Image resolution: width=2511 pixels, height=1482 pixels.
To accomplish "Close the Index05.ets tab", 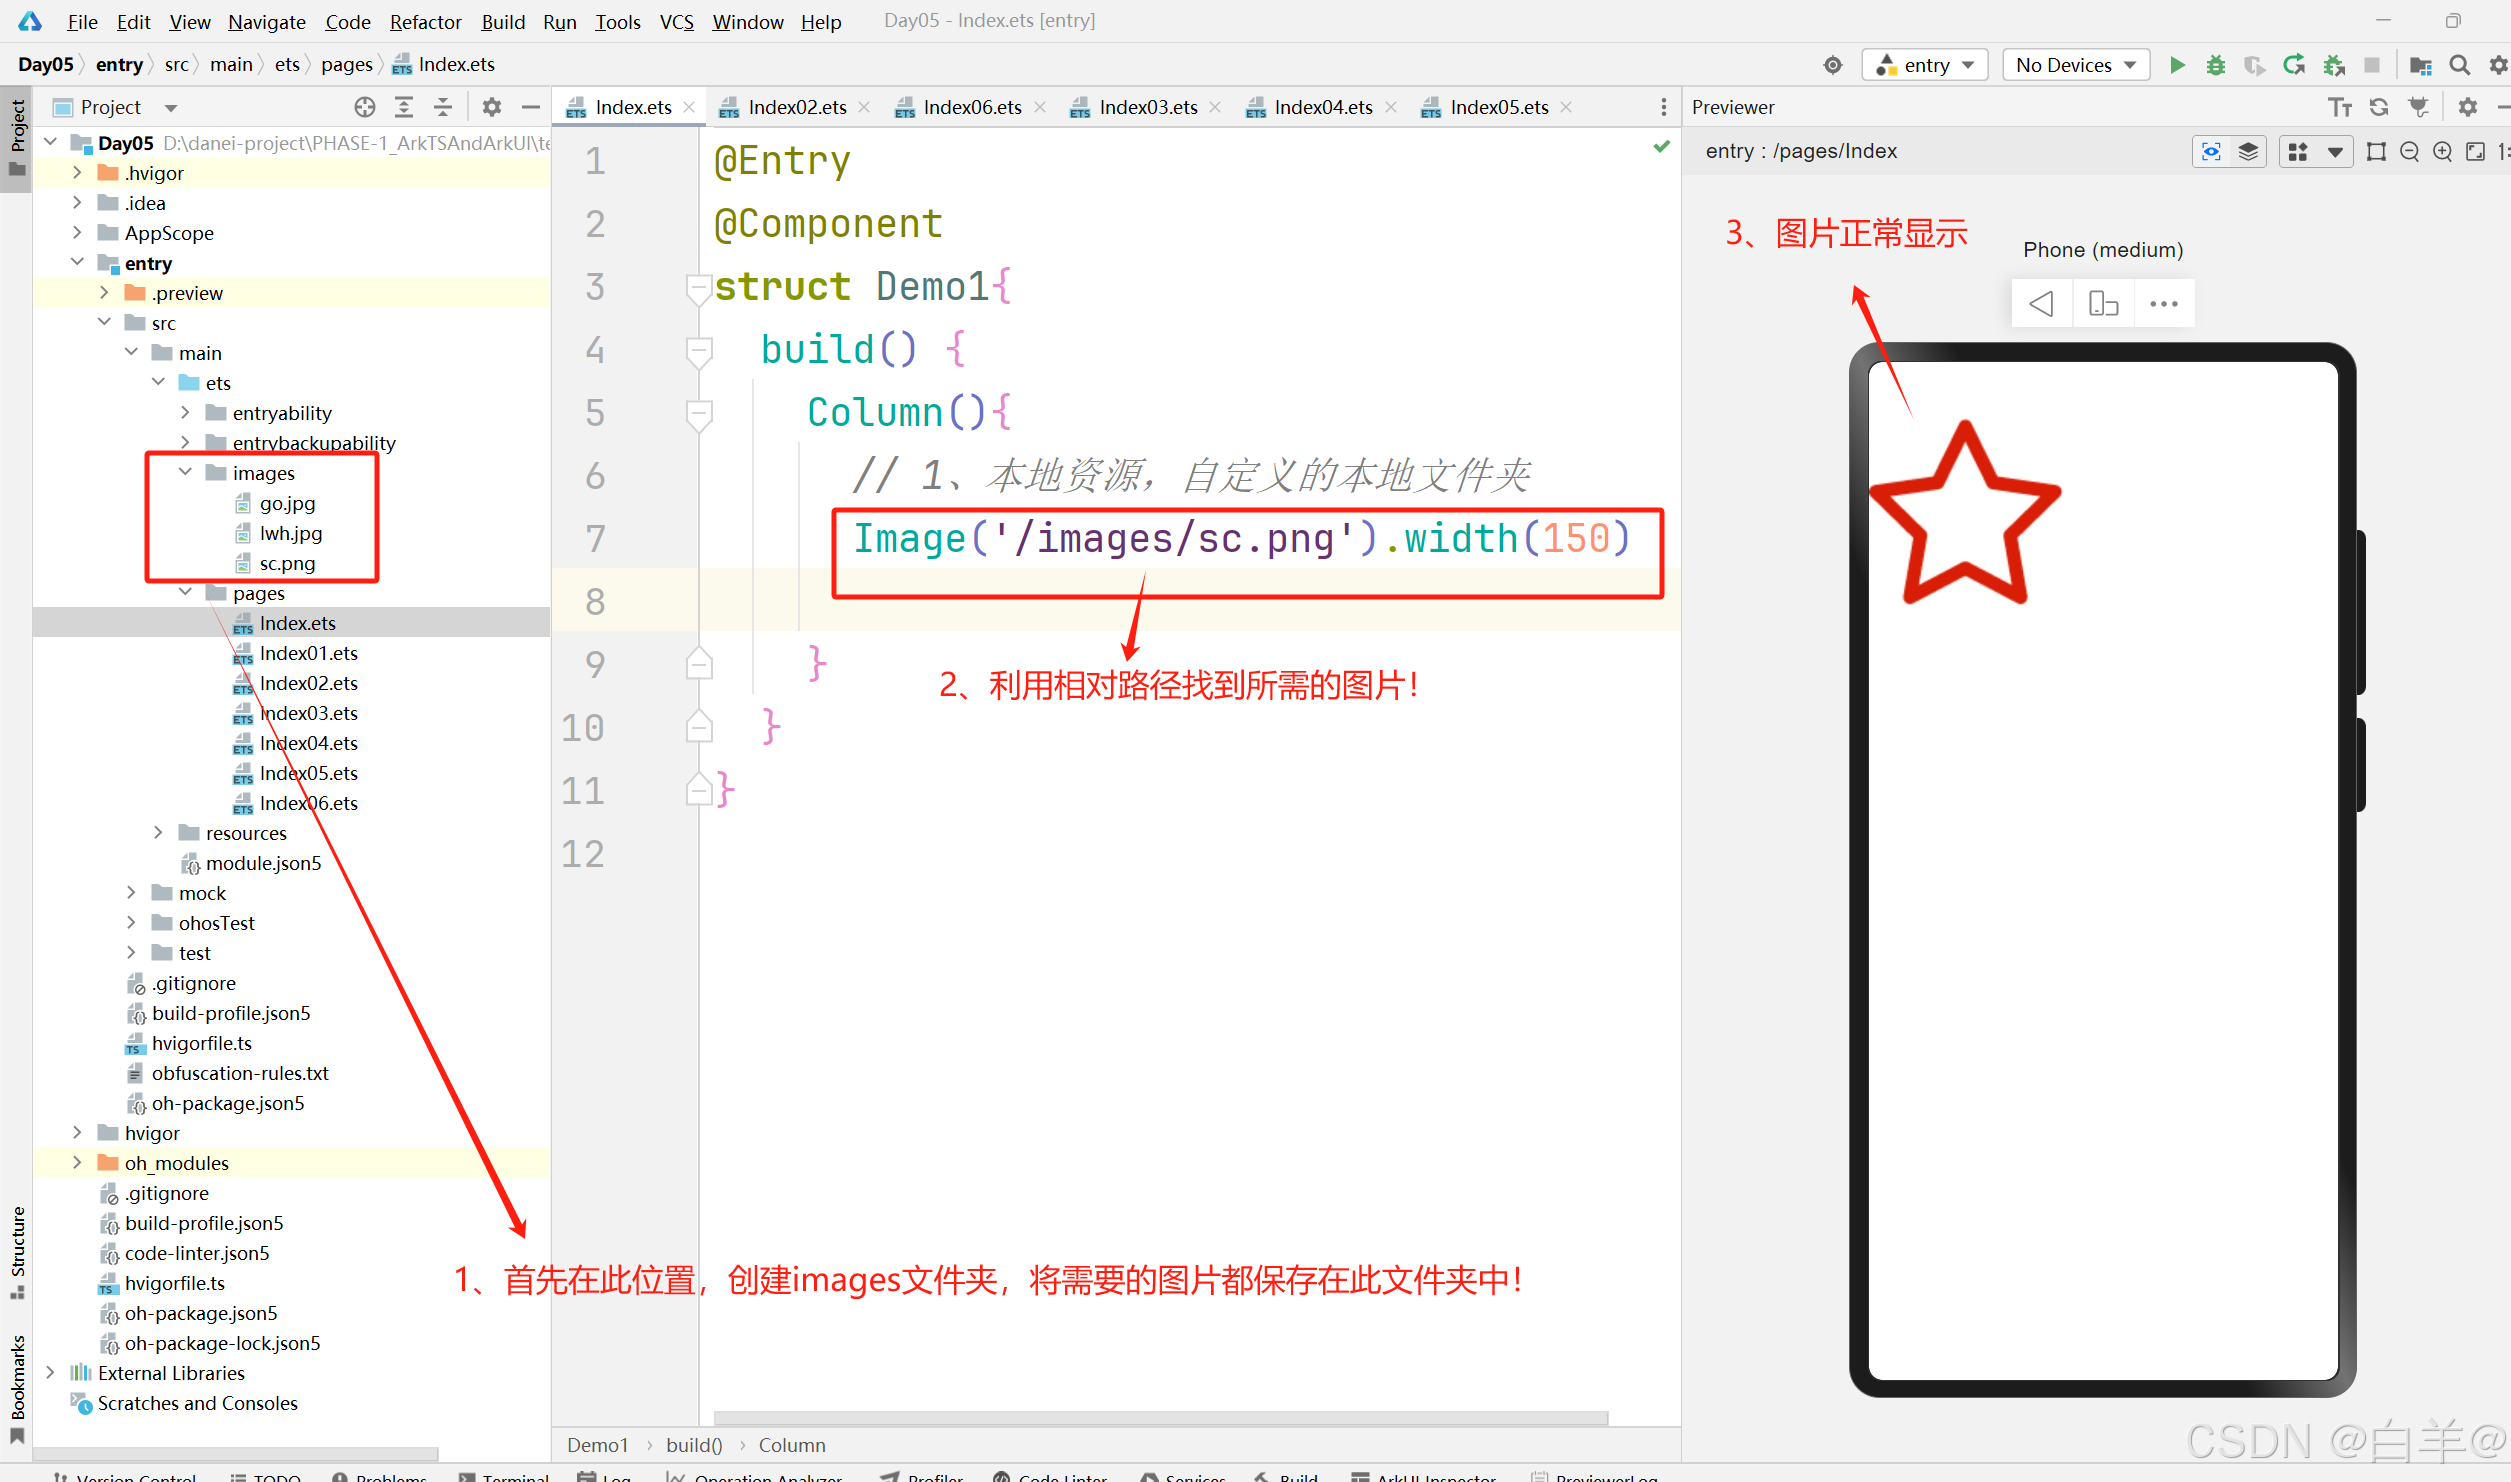I will point(1566,107).
